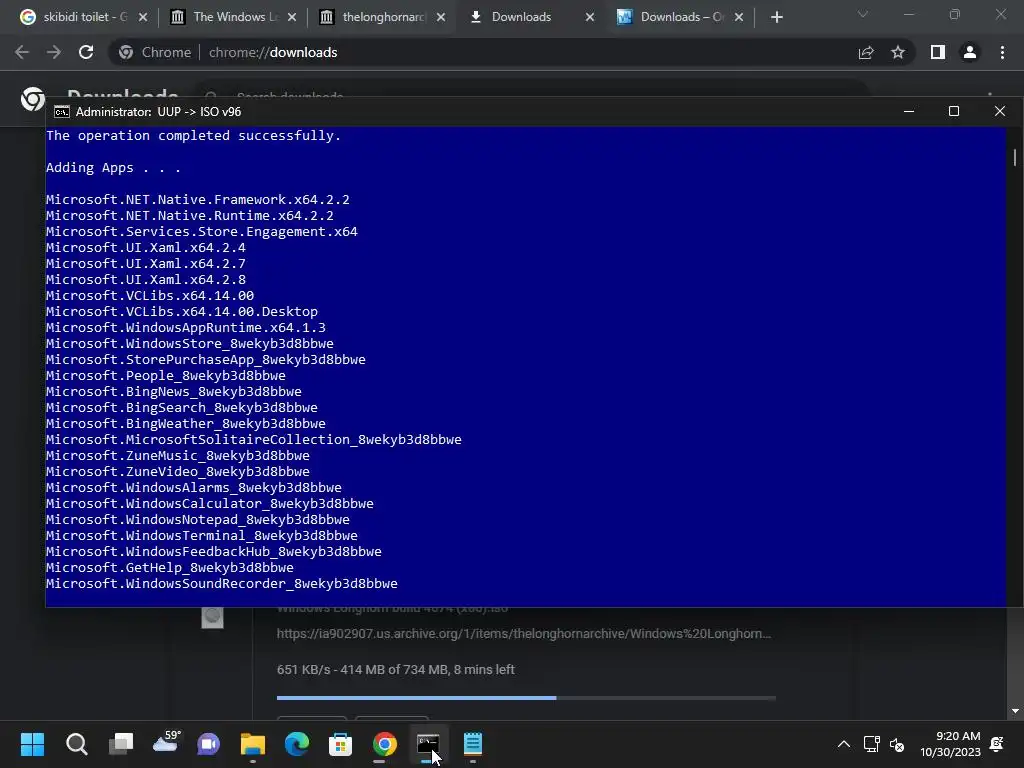1024x768 pixels.
Task: Share this page icon in address bar
Action: coord(866,52)
